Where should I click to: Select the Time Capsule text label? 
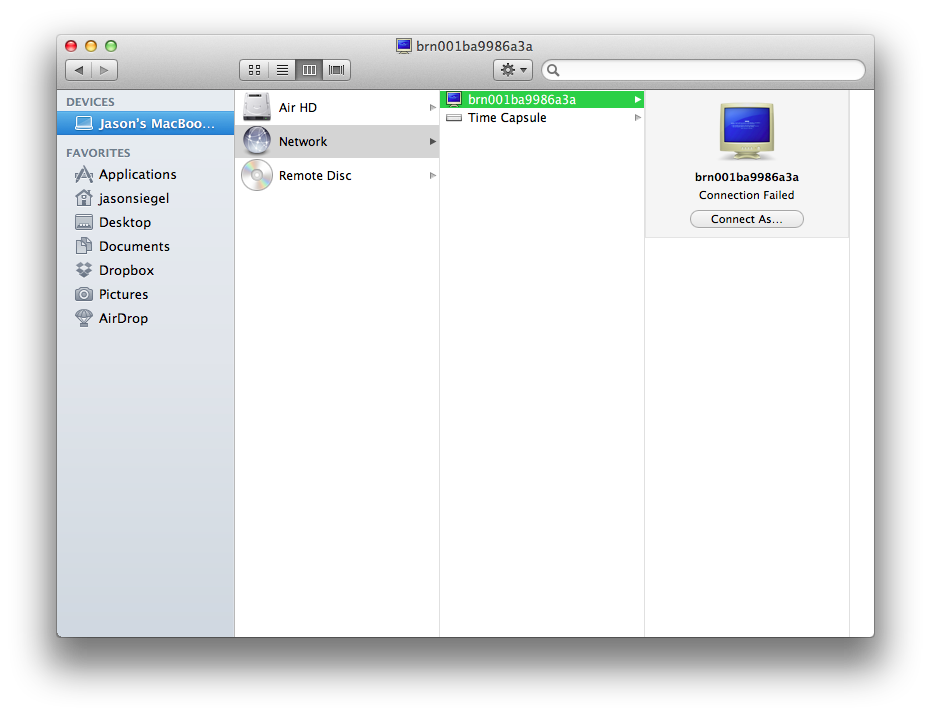pyautogui.click(x=506, y=118)
